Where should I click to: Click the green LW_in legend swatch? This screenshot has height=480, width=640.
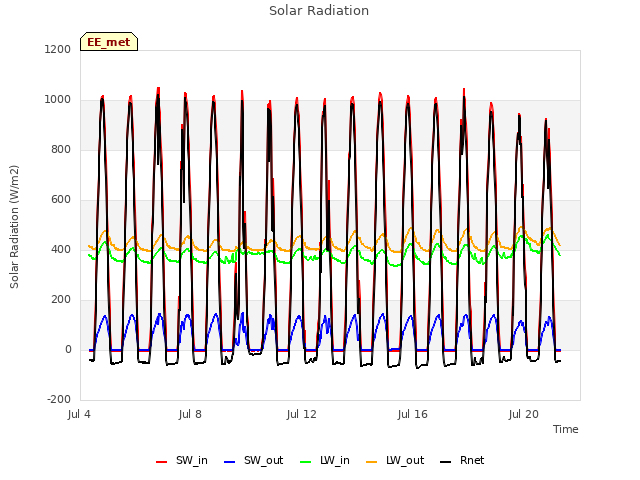pos(306,462)
